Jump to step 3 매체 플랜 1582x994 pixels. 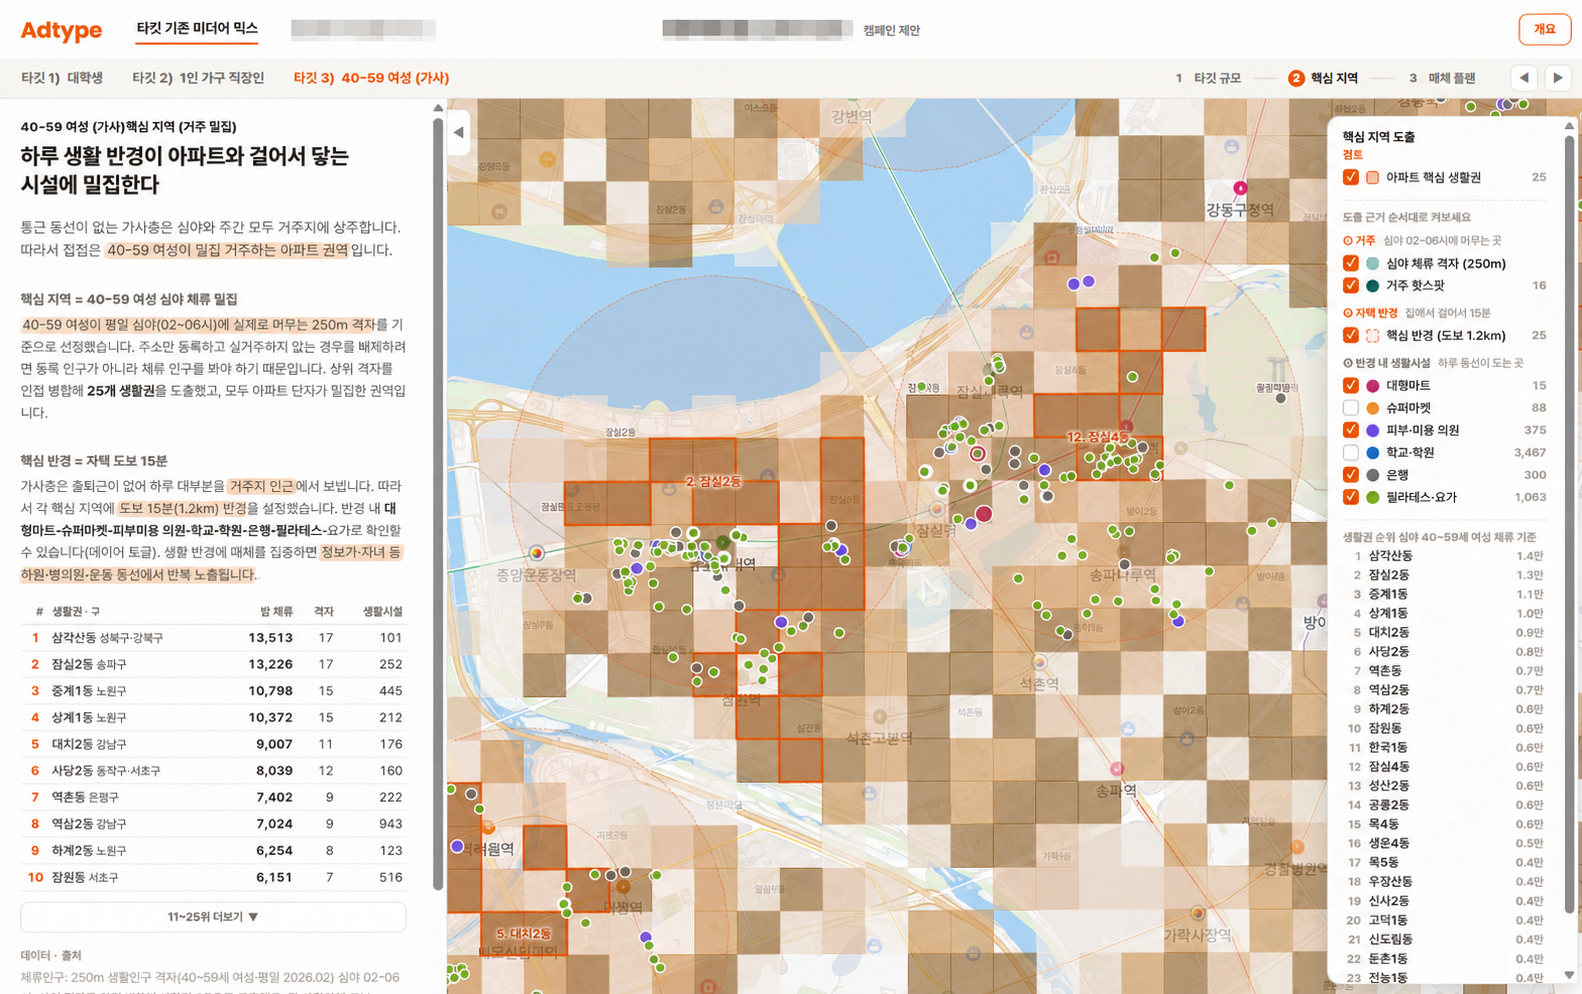coord(1442,78)
